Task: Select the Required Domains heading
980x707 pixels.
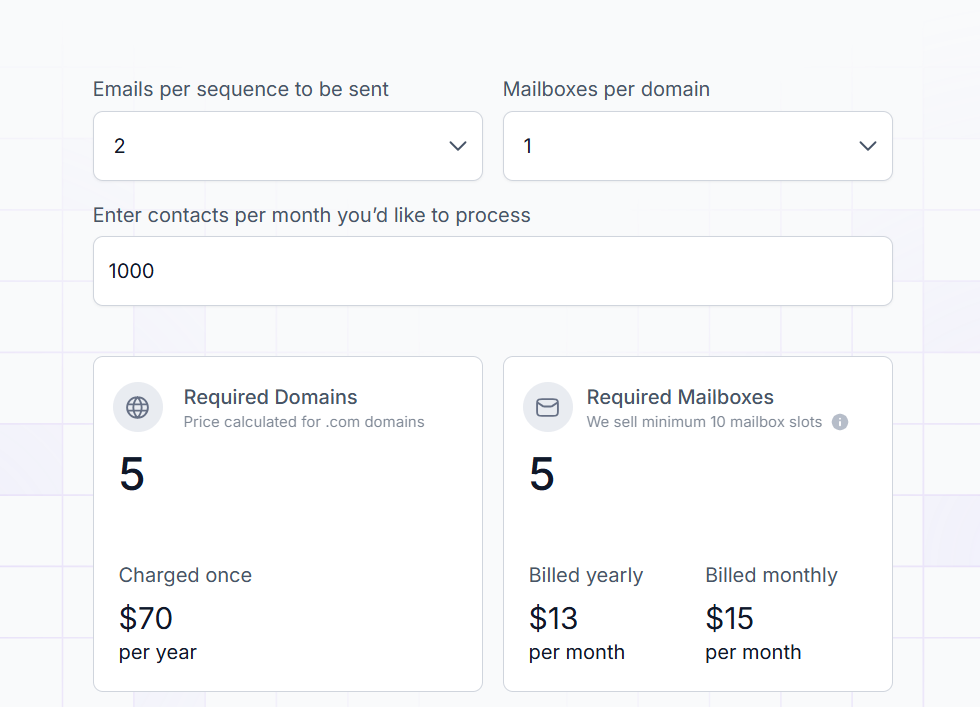Action: [270, 397]
